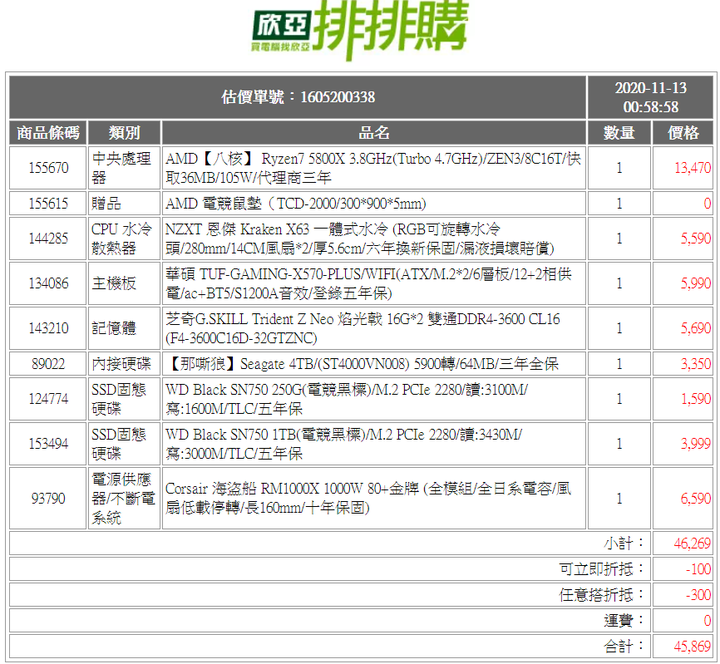Click the 價格 column header
This screenshot has height=664, width=720.
tap(683, 133)
